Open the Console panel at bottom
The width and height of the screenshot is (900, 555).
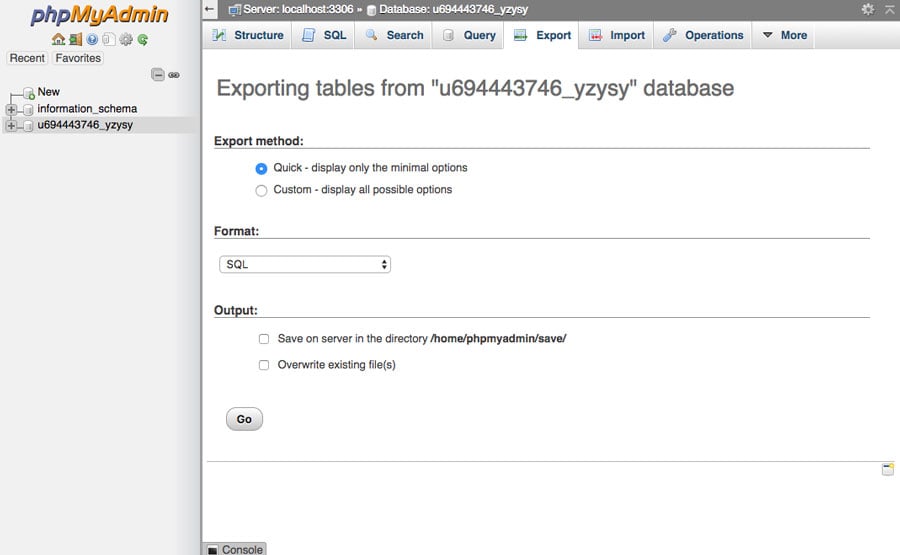click(x=235, y=549)
